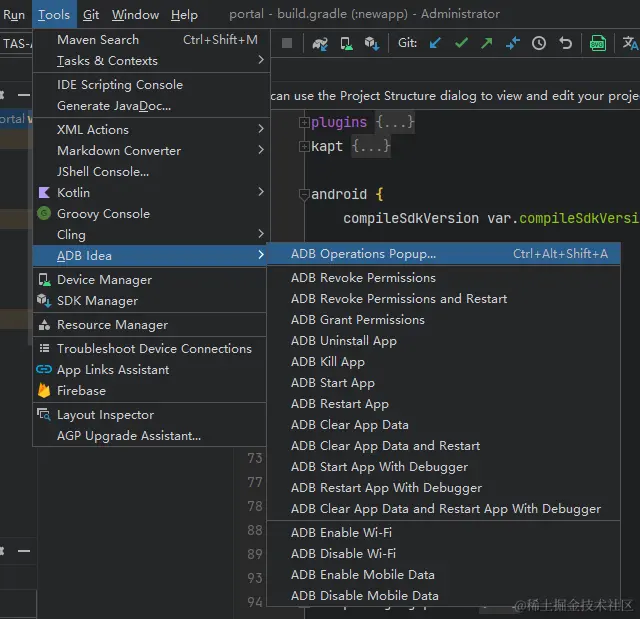Click the Tools menu bar item
Viewport: 640px width, 619px height.
(x=54, y=15)
